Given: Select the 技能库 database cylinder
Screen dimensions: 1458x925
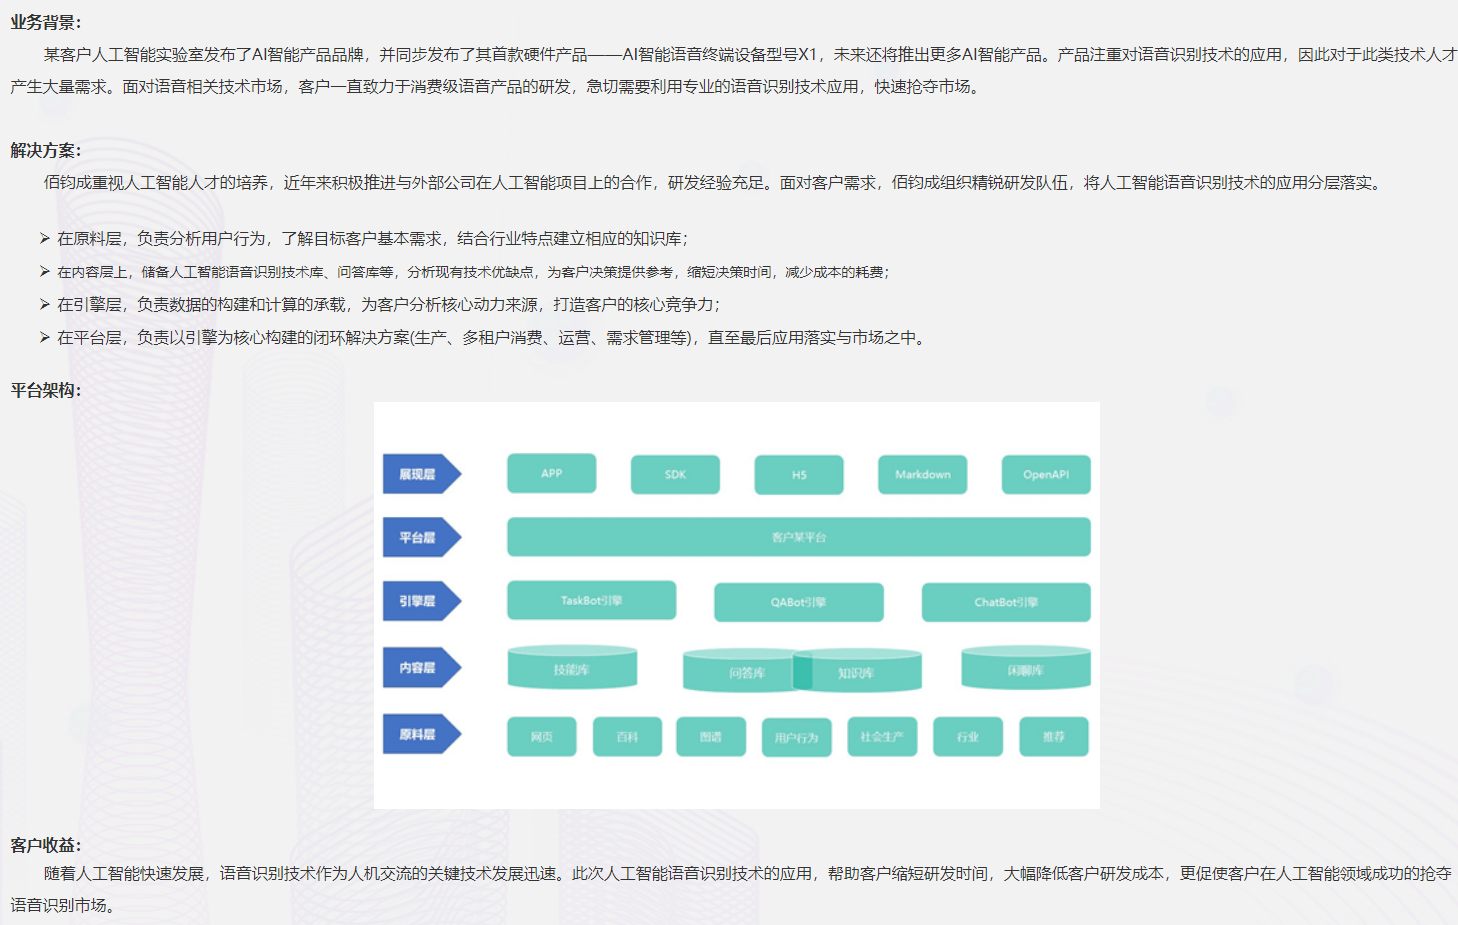Looking at the screenshot, I should coord(572,668).
